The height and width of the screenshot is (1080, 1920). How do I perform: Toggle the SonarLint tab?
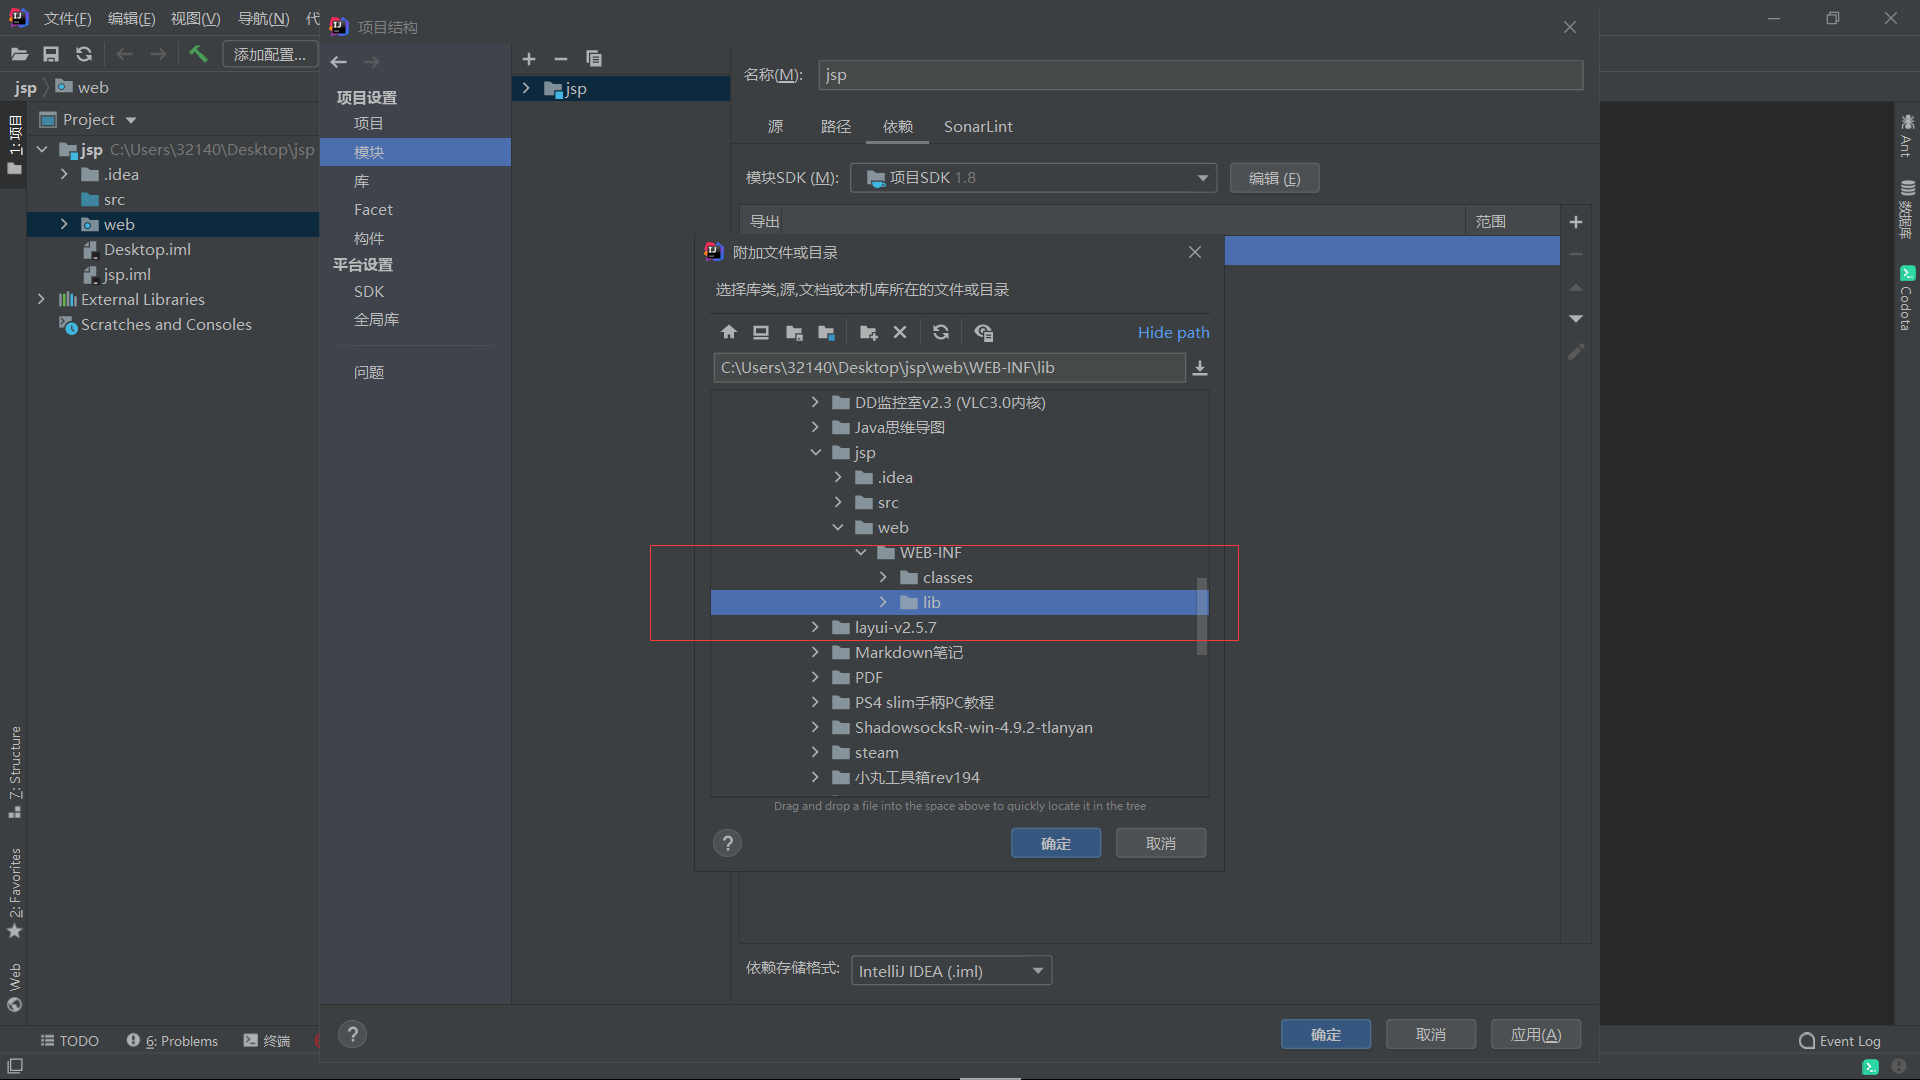pos(977,125)
